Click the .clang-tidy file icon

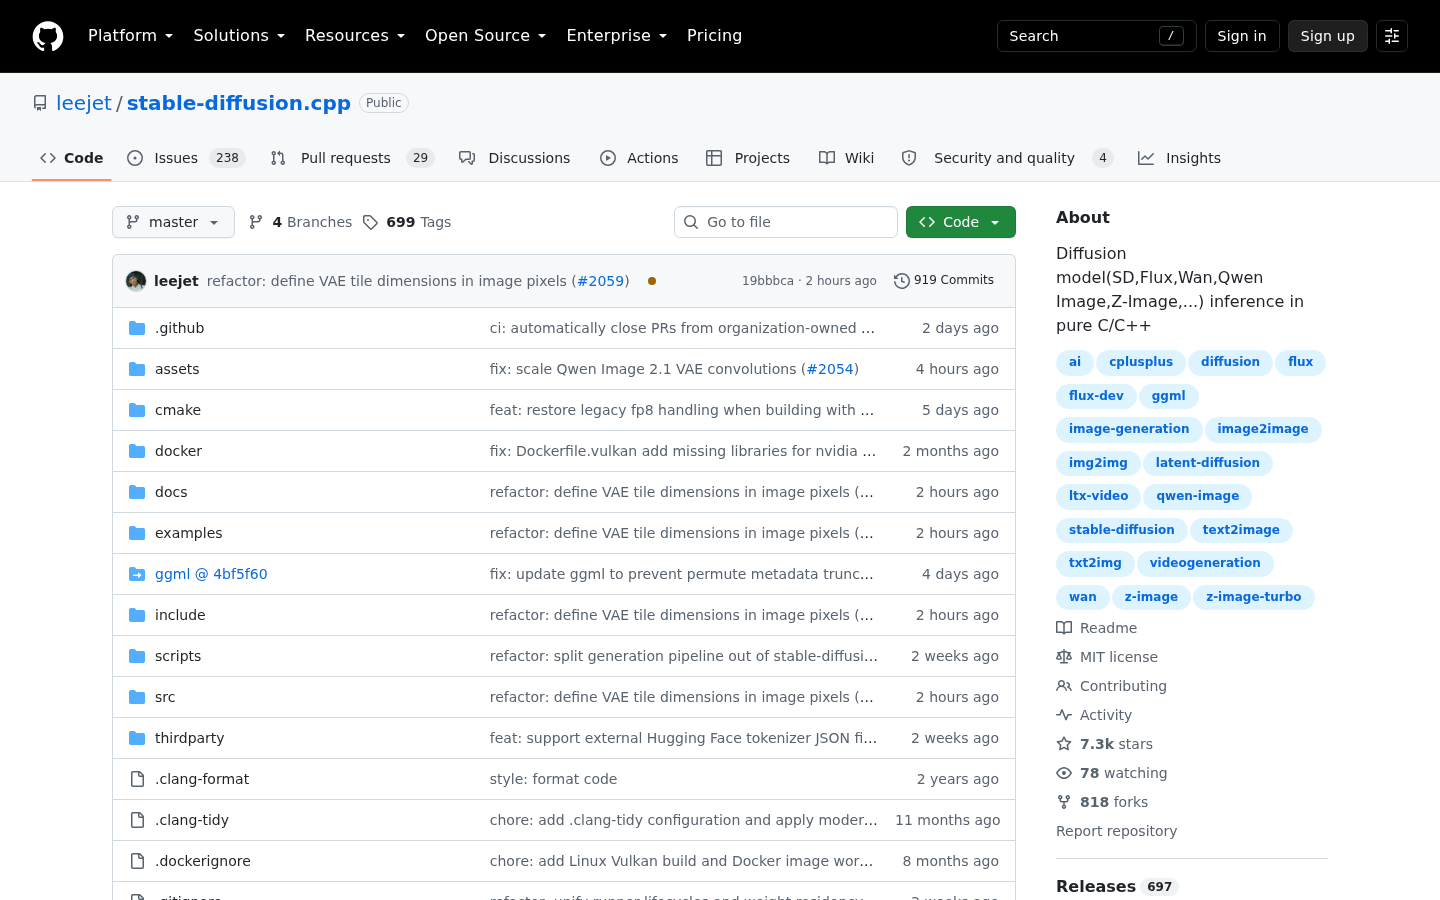point(137,820)
